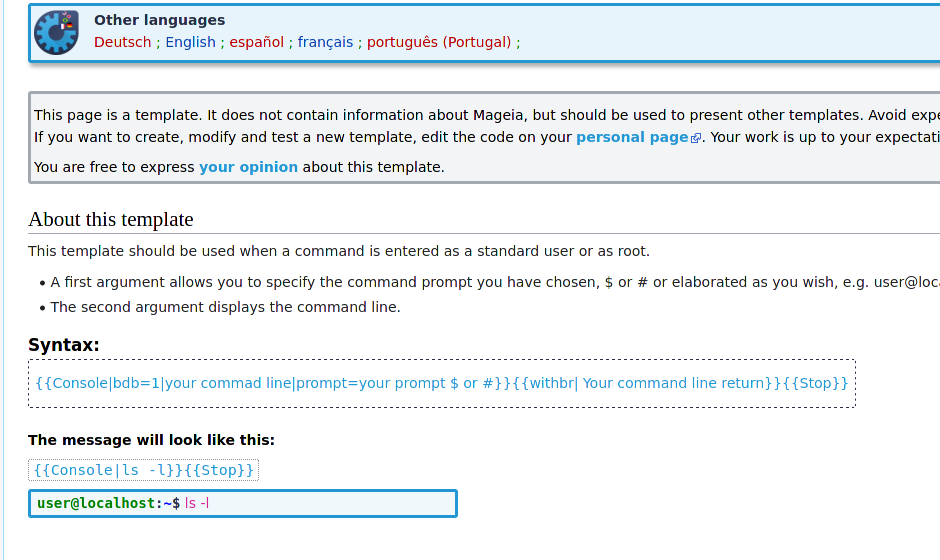Click the About this template heading
This screenshot has width=940, height=560.
(111, 219)
